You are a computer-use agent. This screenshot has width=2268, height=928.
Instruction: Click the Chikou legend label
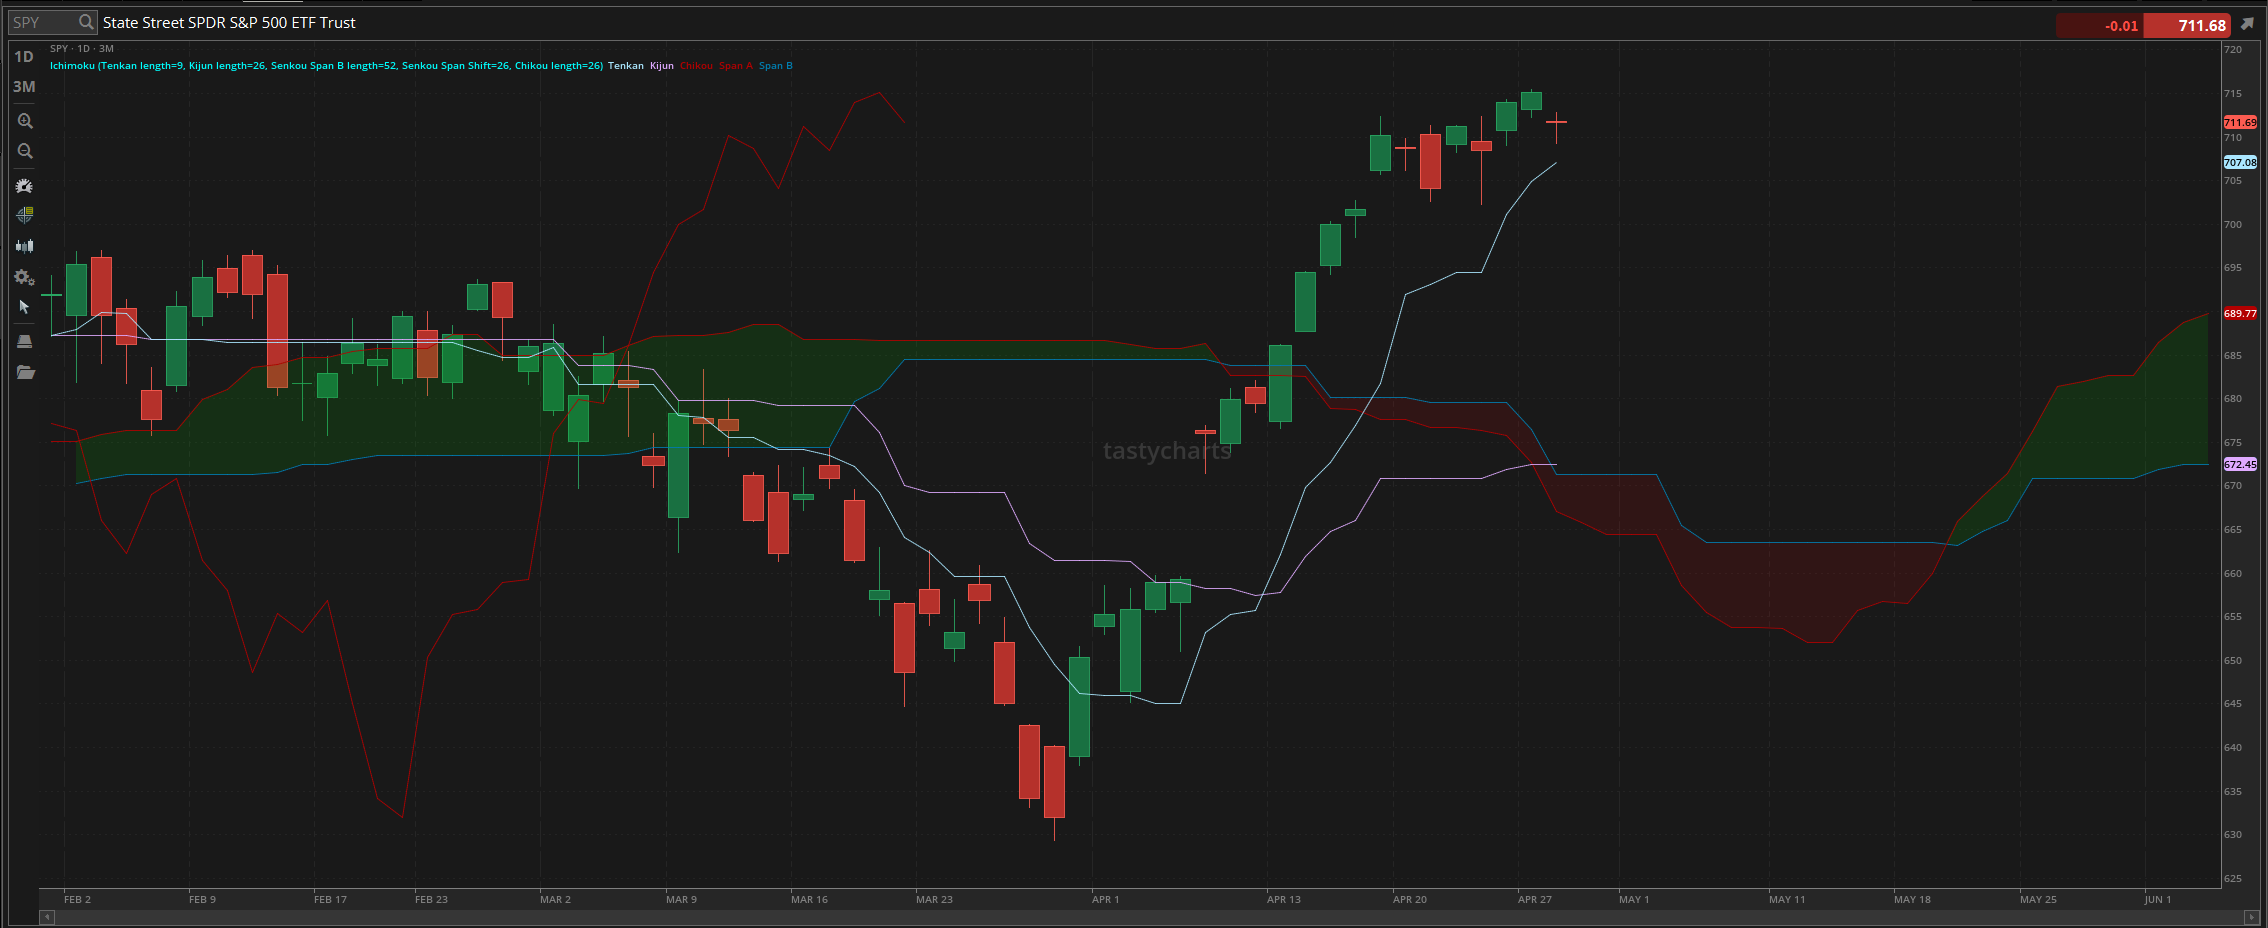697,66
